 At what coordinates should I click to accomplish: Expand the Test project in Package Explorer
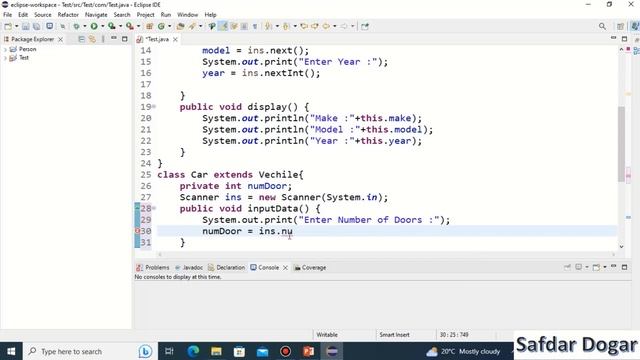click(5, 58)
